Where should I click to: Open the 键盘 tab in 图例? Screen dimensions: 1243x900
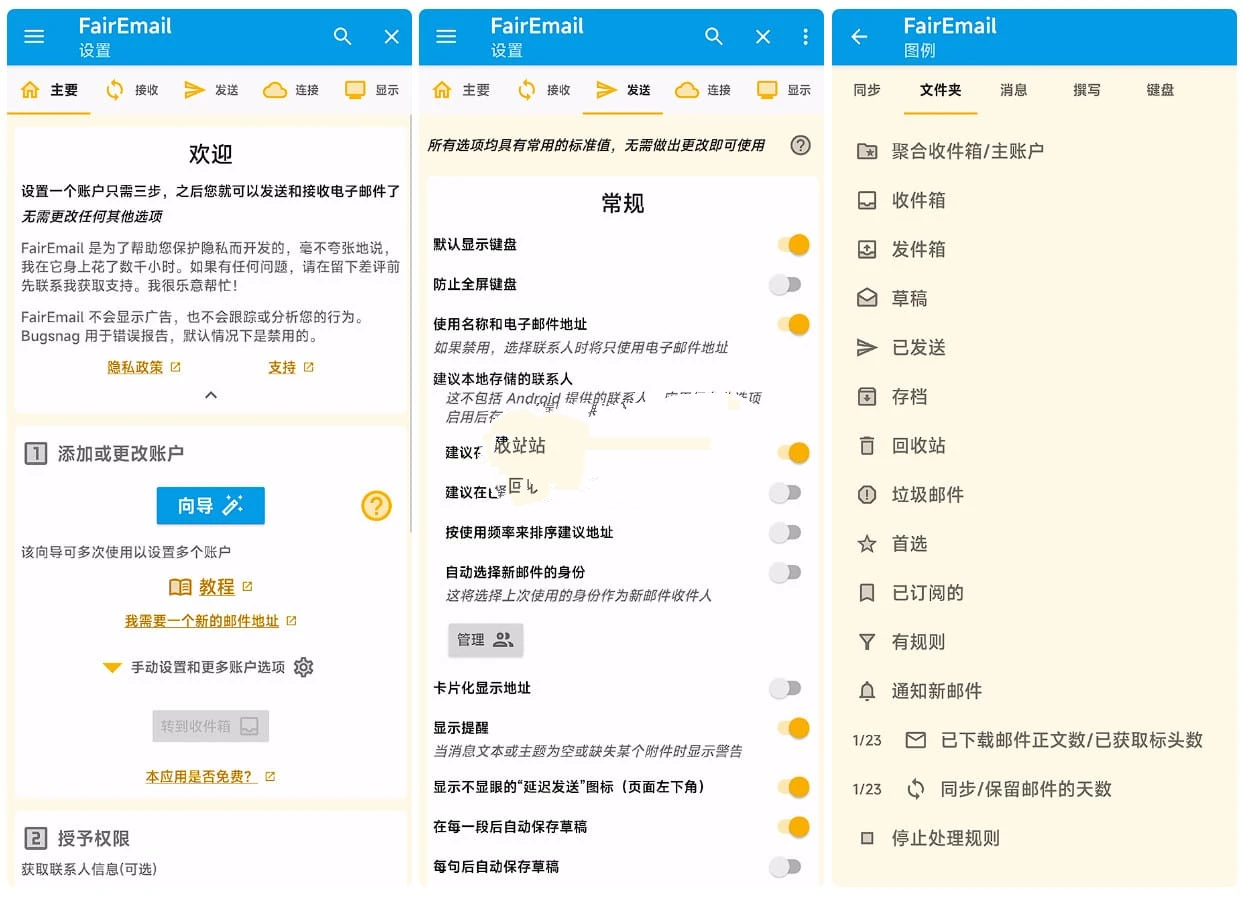1160,90
